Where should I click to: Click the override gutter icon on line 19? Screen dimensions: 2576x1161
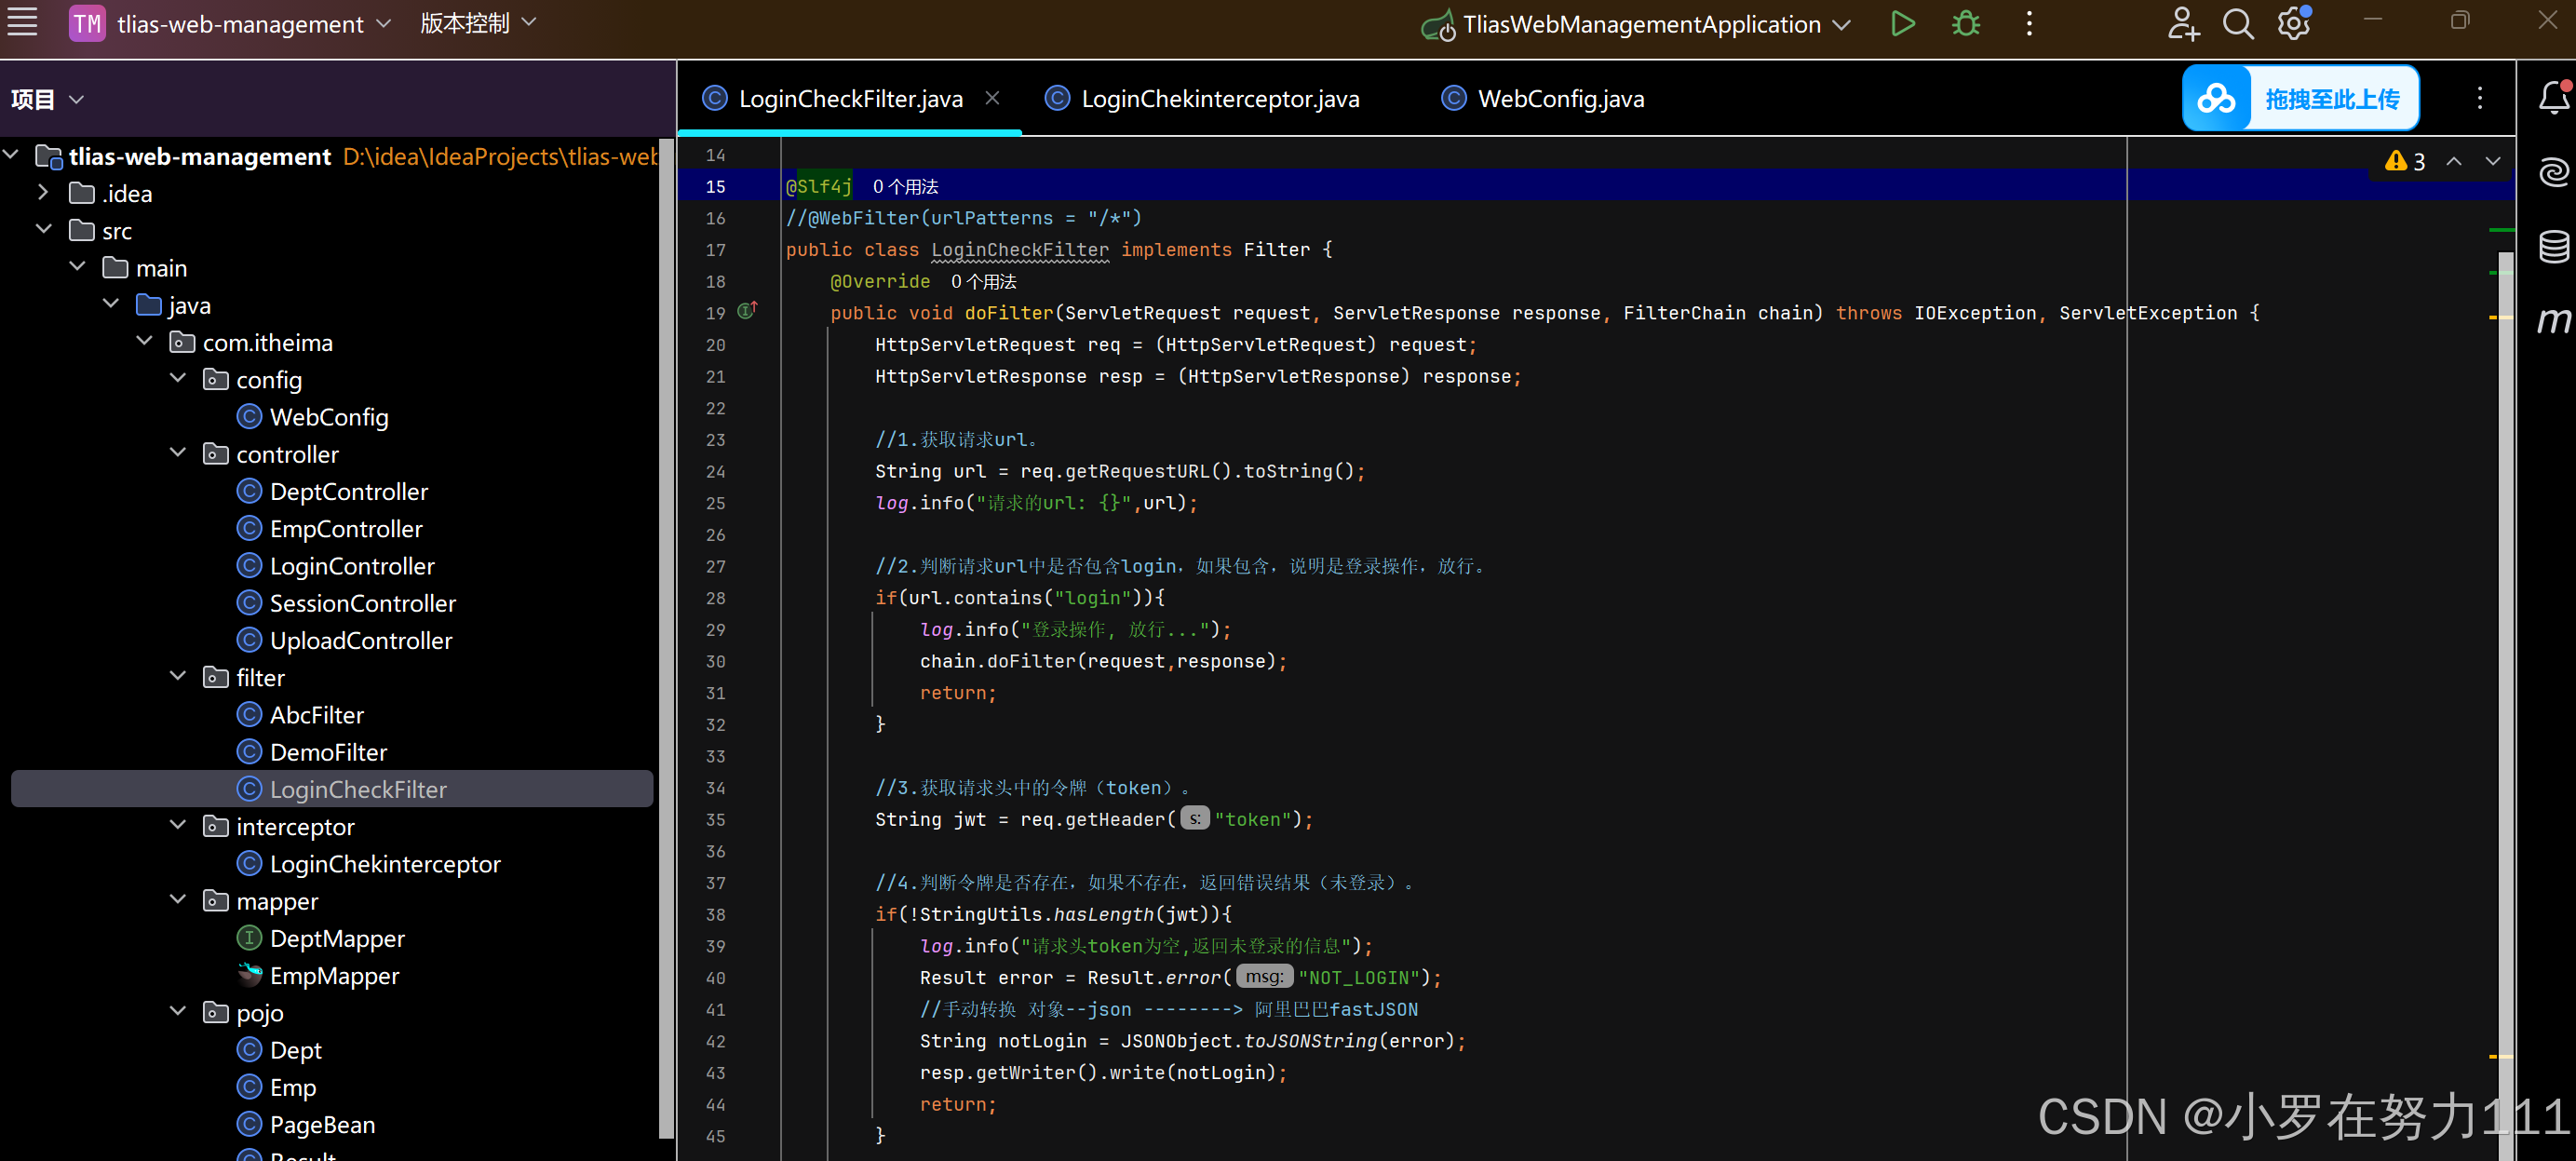click(x=747, y=311)
